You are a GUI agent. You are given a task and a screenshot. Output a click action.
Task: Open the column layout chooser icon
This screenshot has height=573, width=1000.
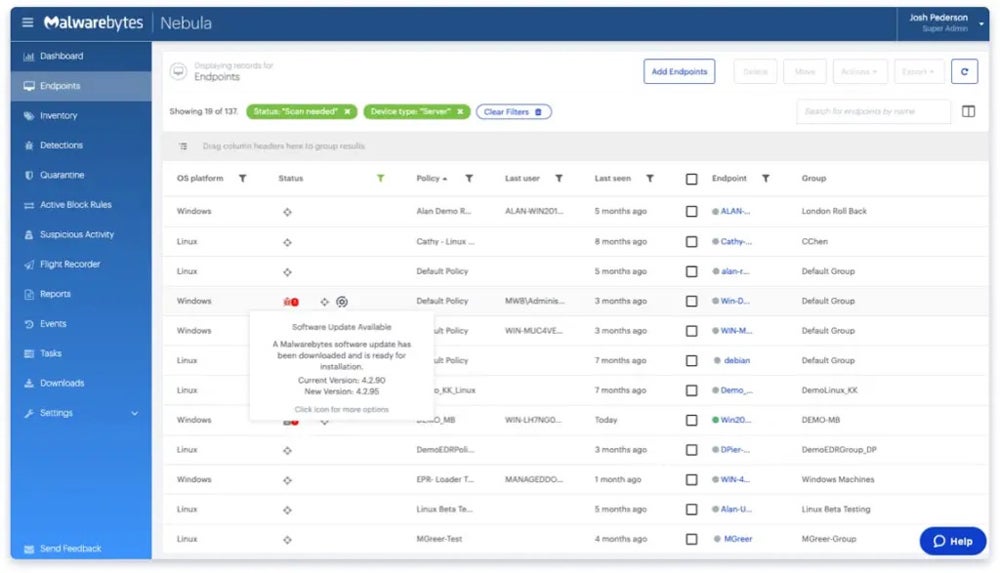[968, 112]
